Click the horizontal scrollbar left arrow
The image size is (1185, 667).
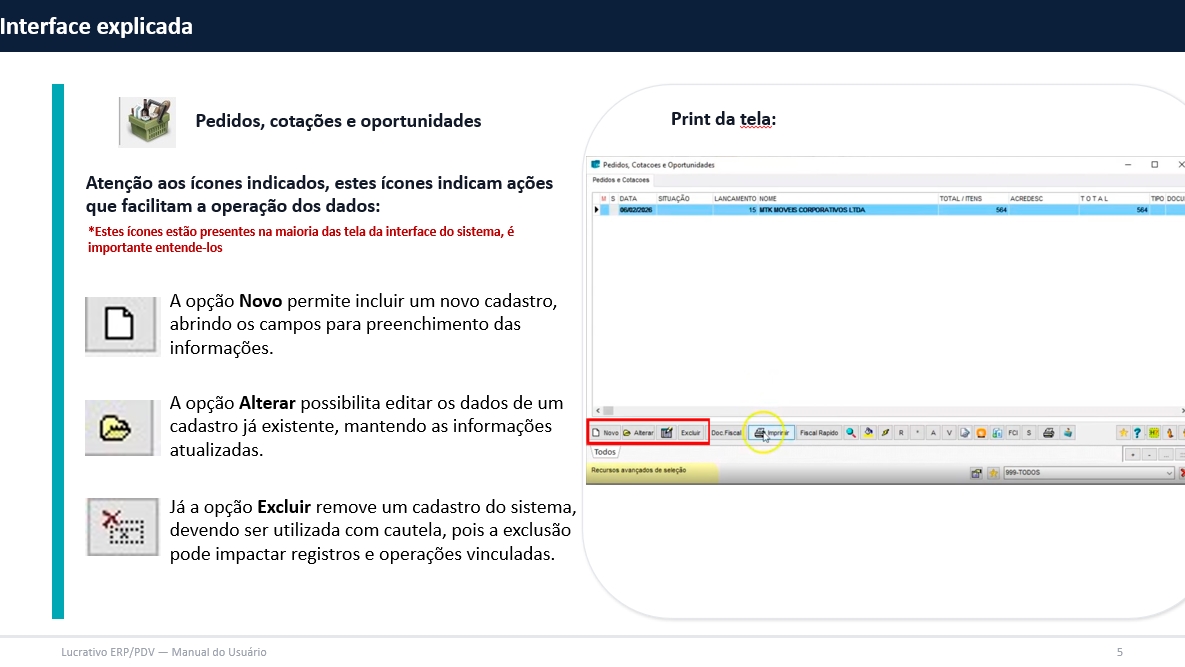pos(598,410)
